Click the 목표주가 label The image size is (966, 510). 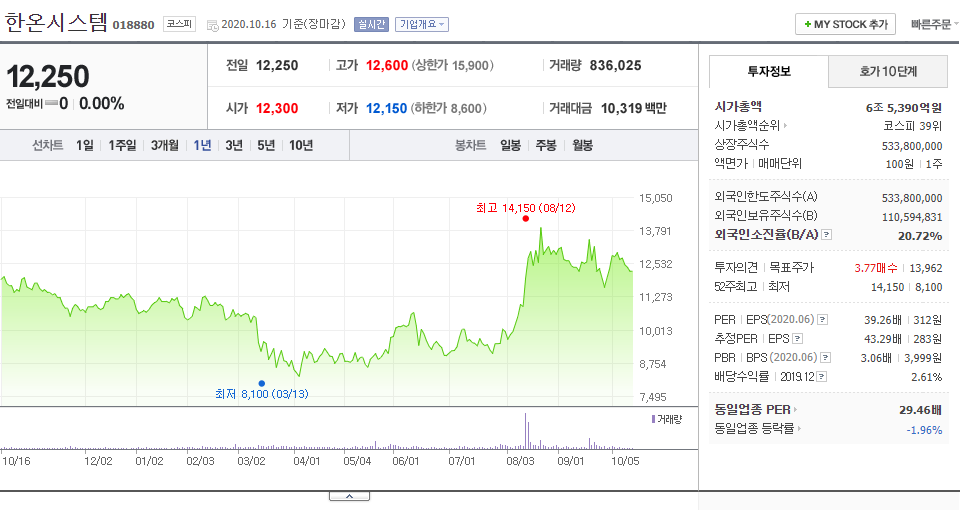coord(792,268)
